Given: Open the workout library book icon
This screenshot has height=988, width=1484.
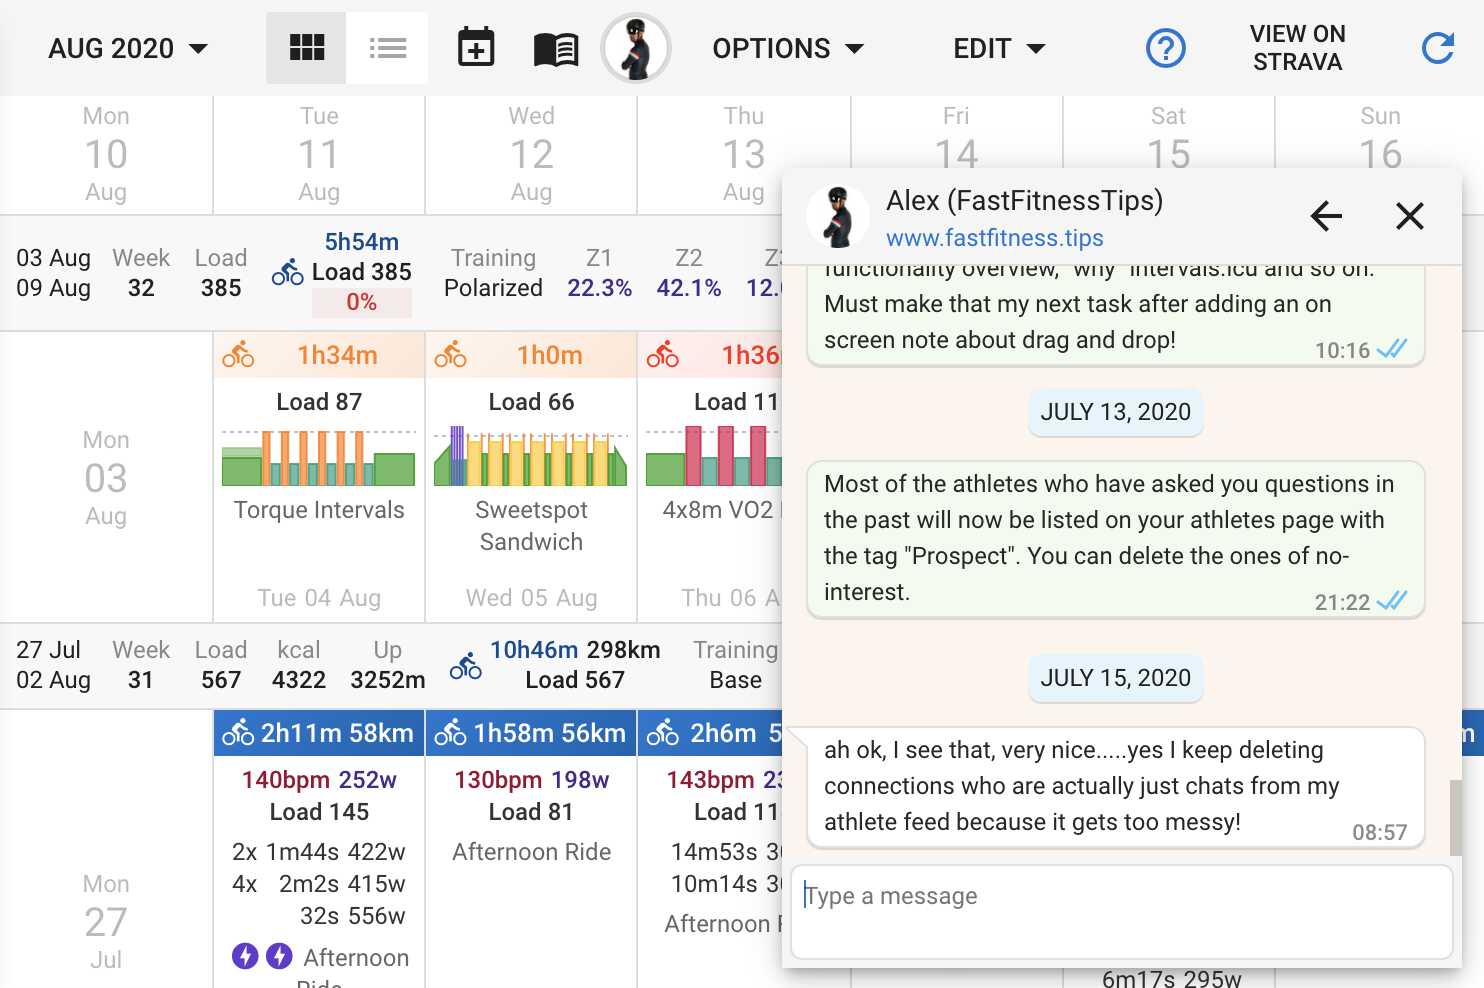Looking at the screenshot, I should tap(556, 48).
